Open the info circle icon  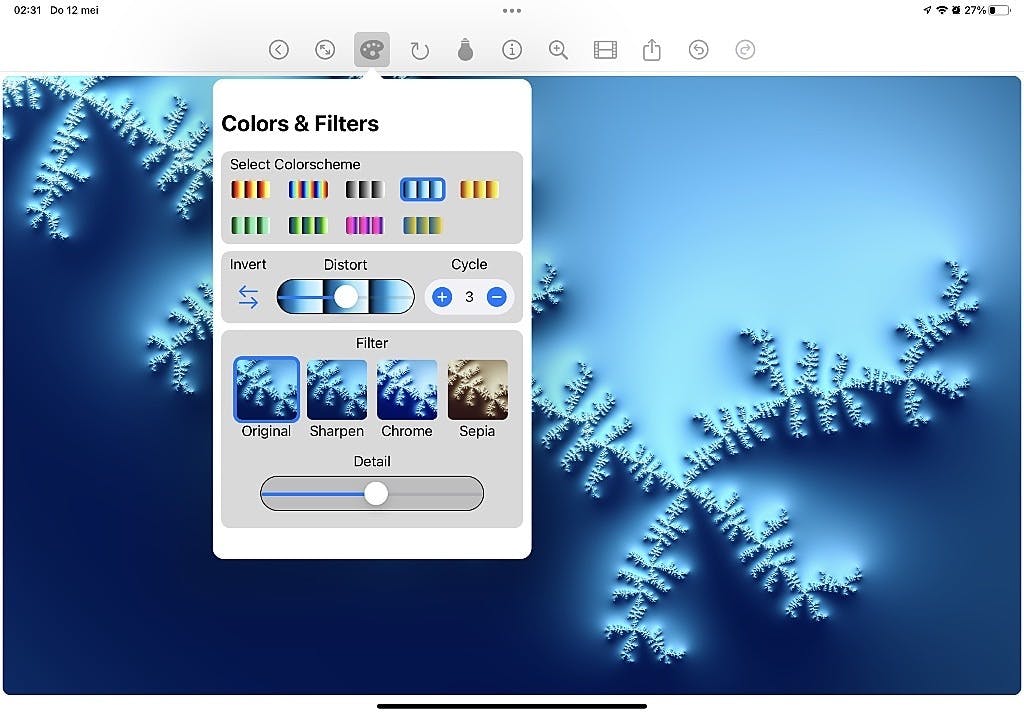coord(512,50)
